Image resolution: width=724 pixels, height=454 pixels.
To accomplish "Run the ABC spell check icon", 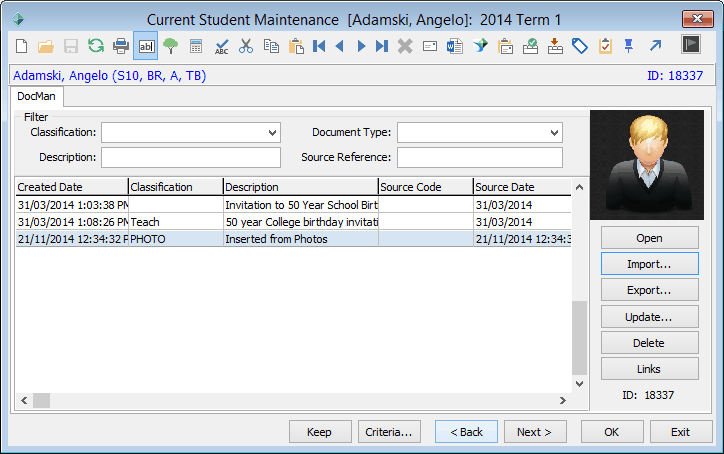I will [x=221, y=46].
